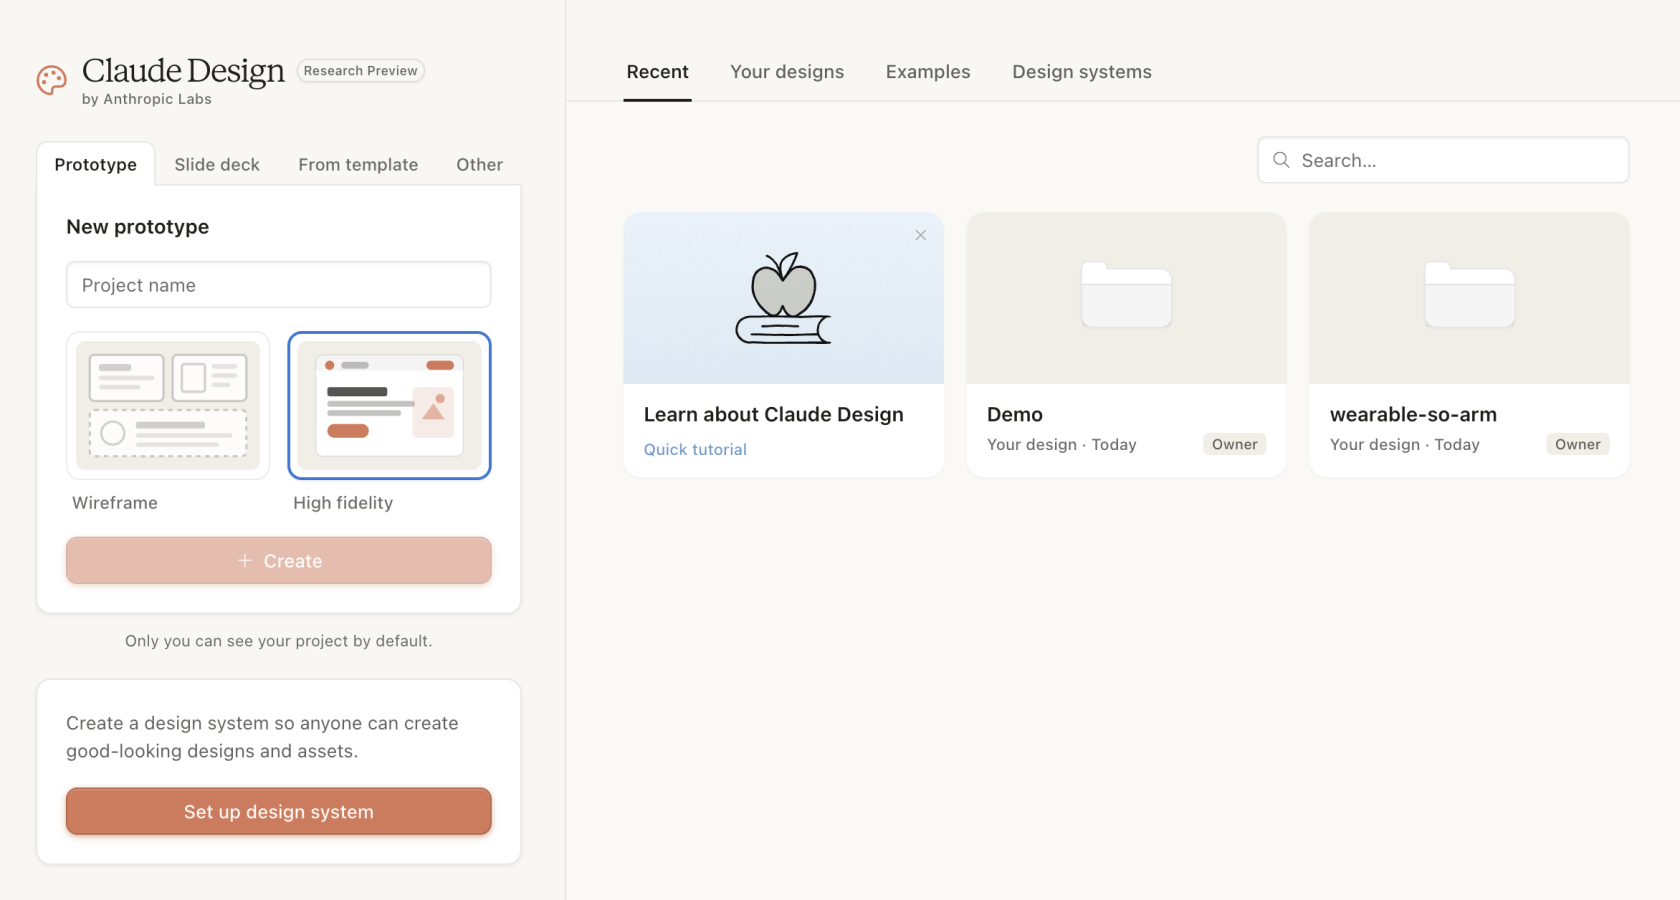
Task: Click the Owner badge on the Demo card
Action: 1235,444
